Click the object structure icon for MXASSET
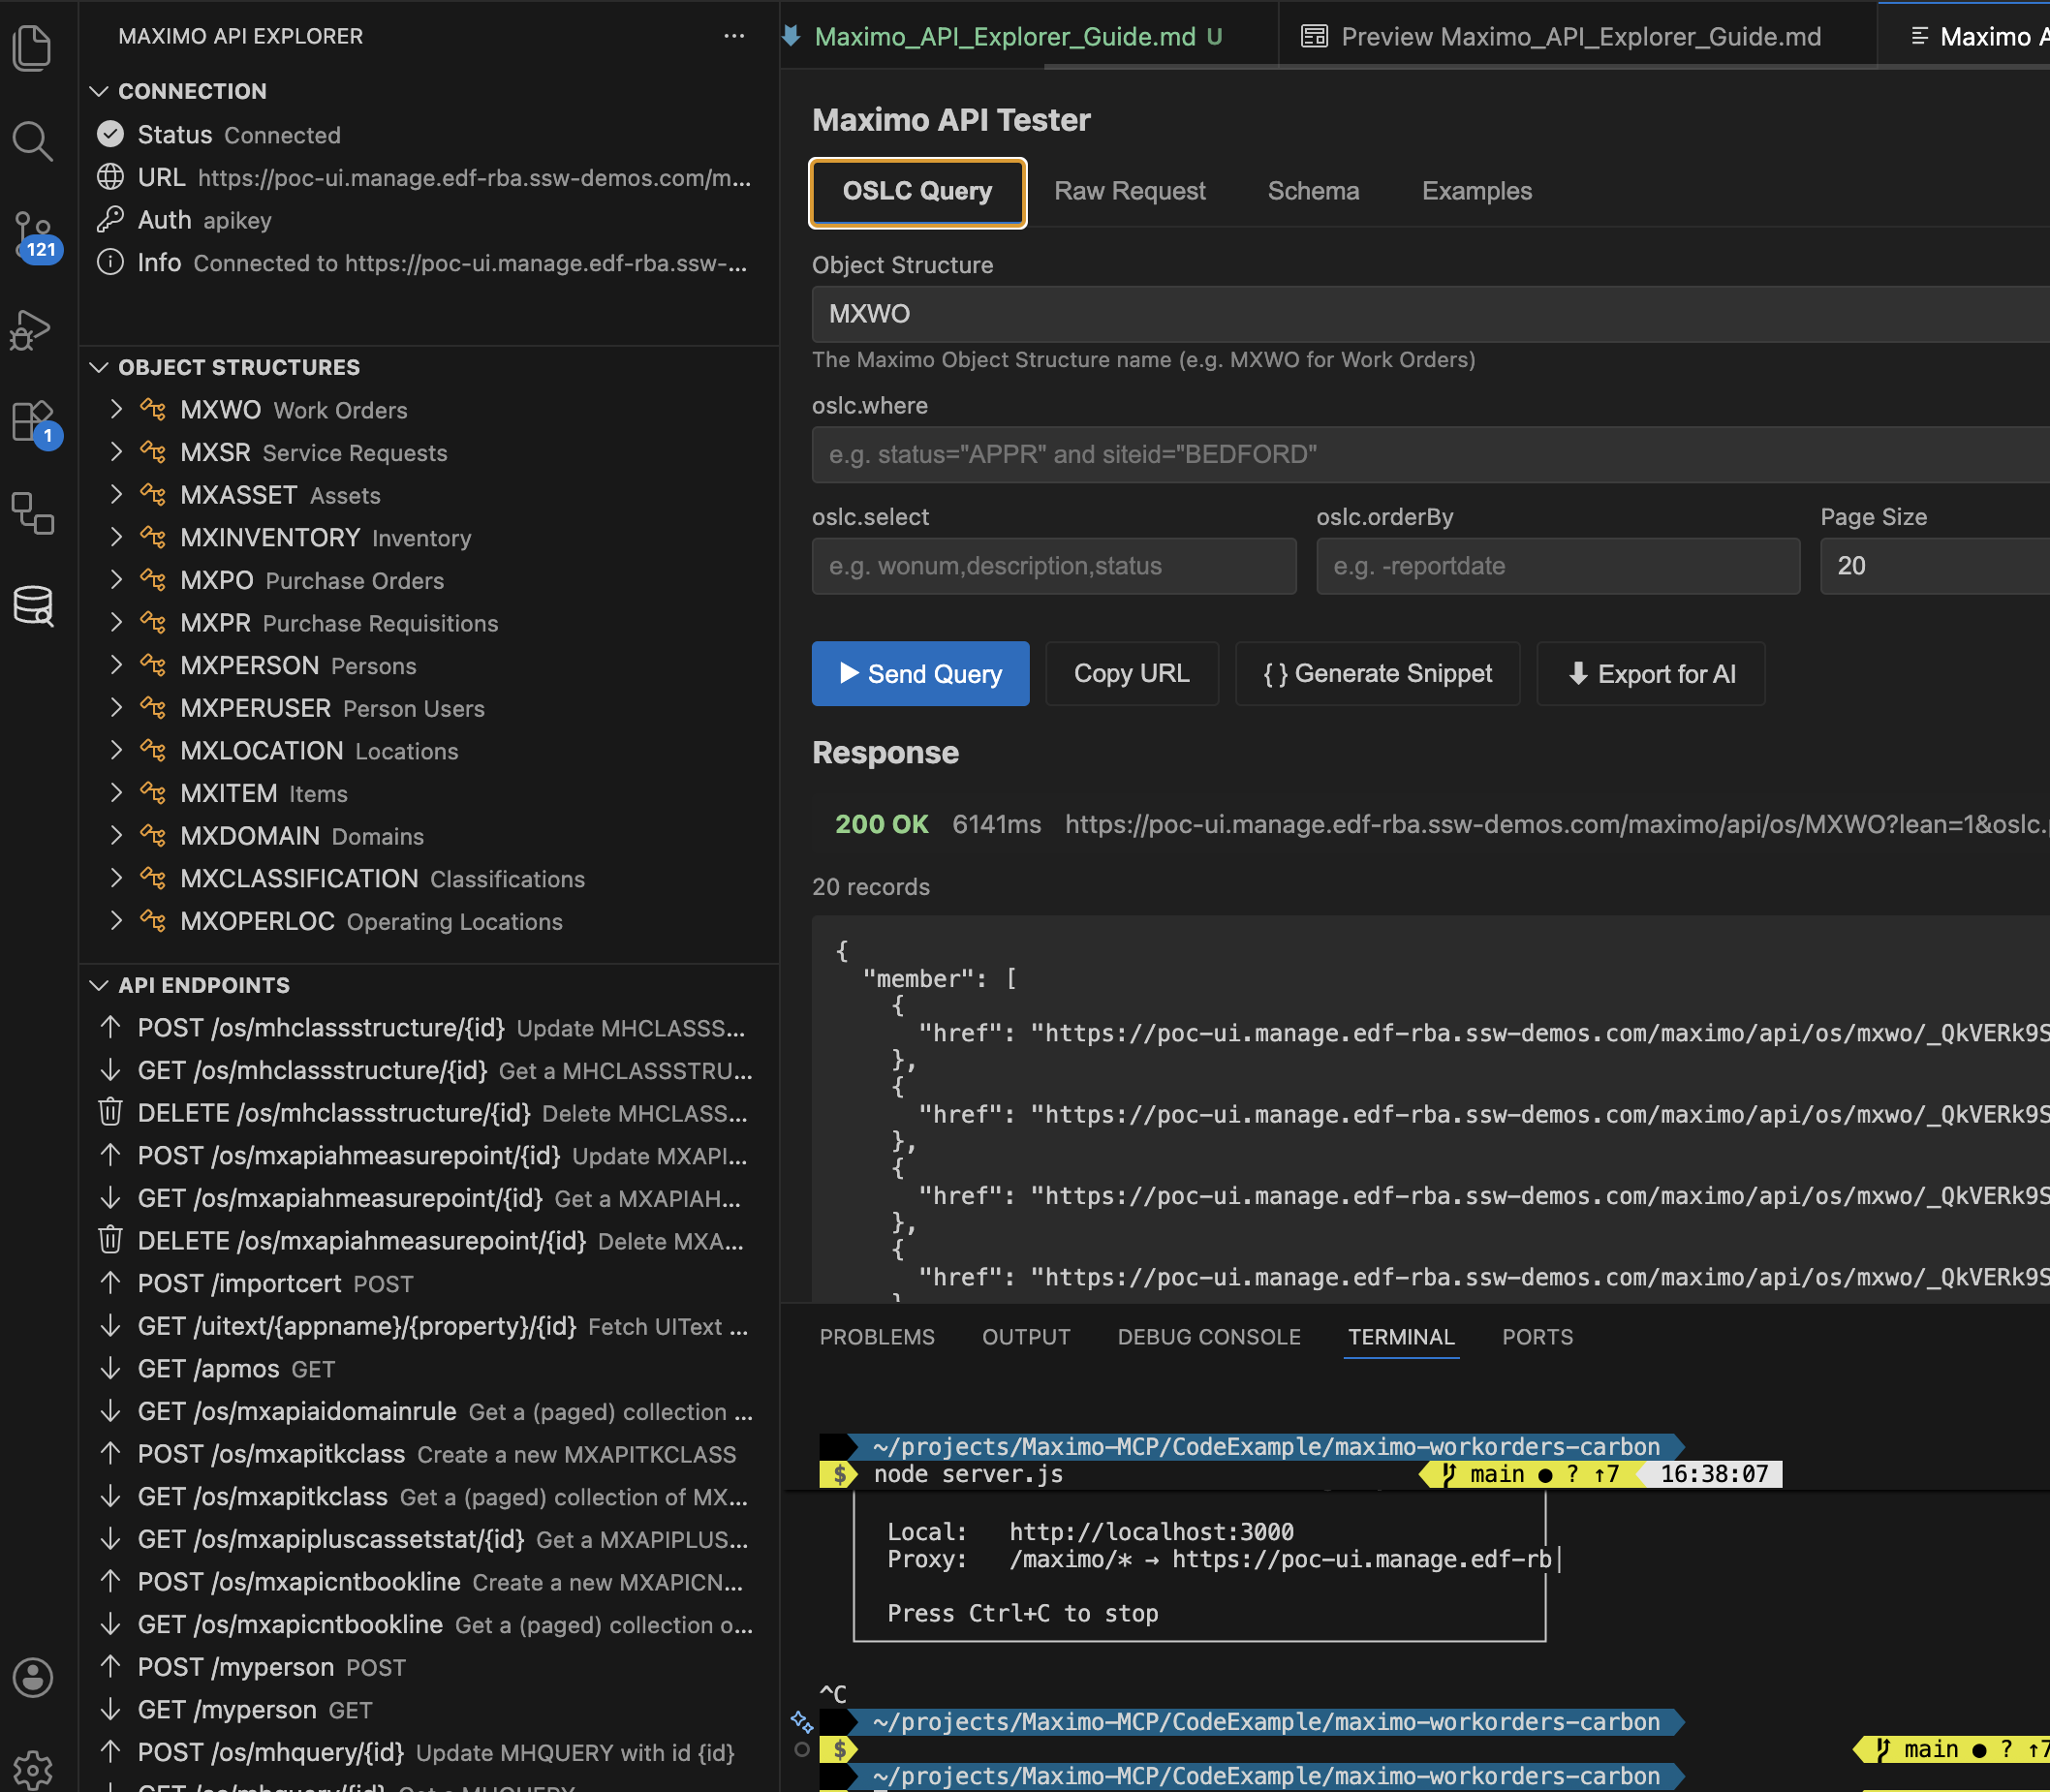This screenshot has height=1792, width=2050. point(153,494)
